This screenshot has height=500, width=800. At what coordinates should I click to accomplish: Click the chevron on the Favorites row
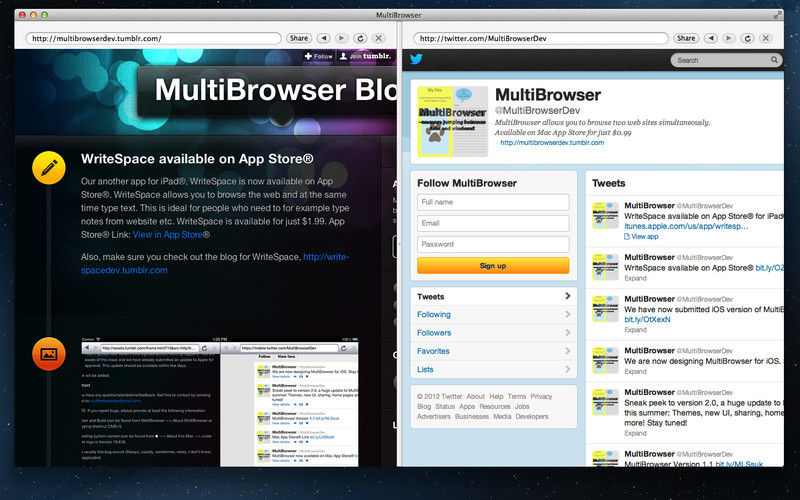[x=567, y=351]
